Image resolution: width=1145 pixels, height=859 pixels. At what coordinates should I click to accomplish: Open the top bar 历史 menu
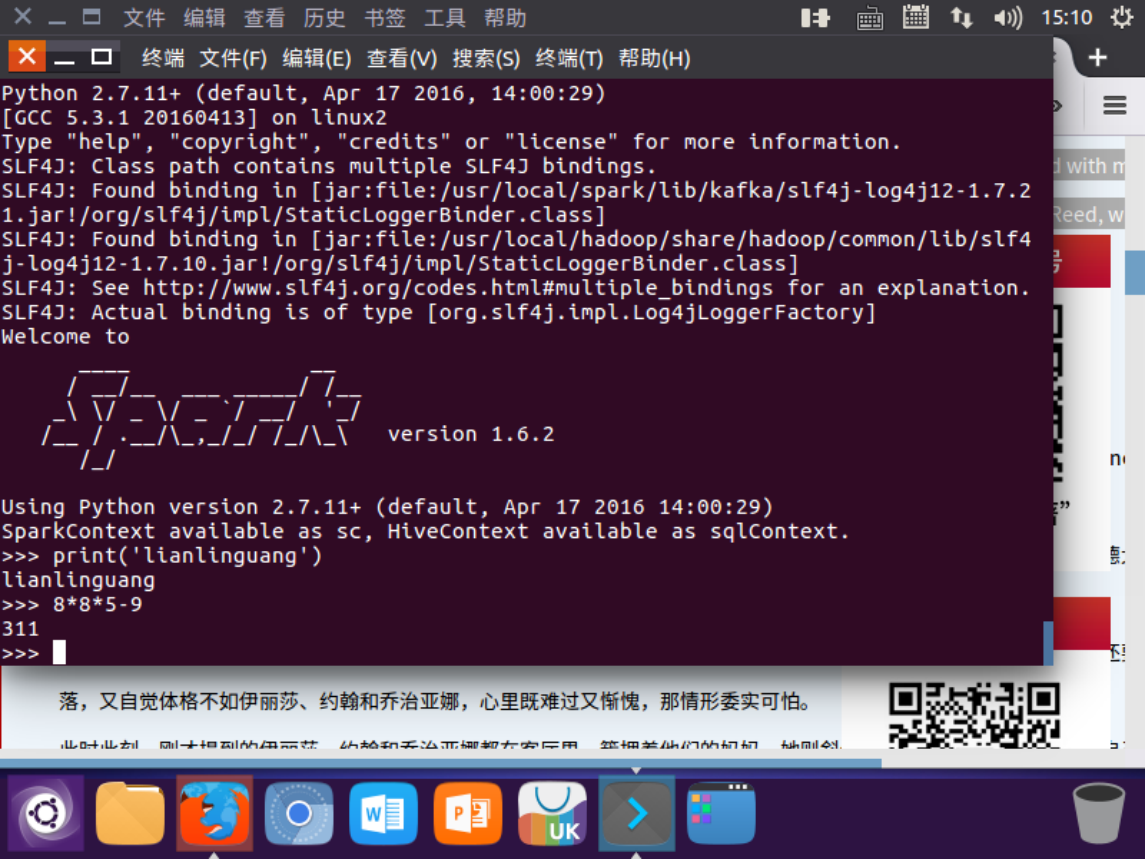click(x=324, y=17)
